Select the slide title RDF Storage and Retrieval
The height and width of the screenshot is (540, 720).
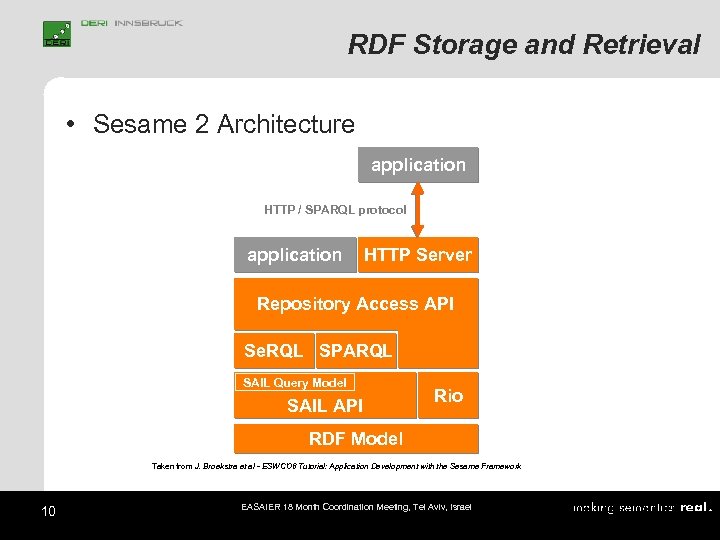coord(524,45)
